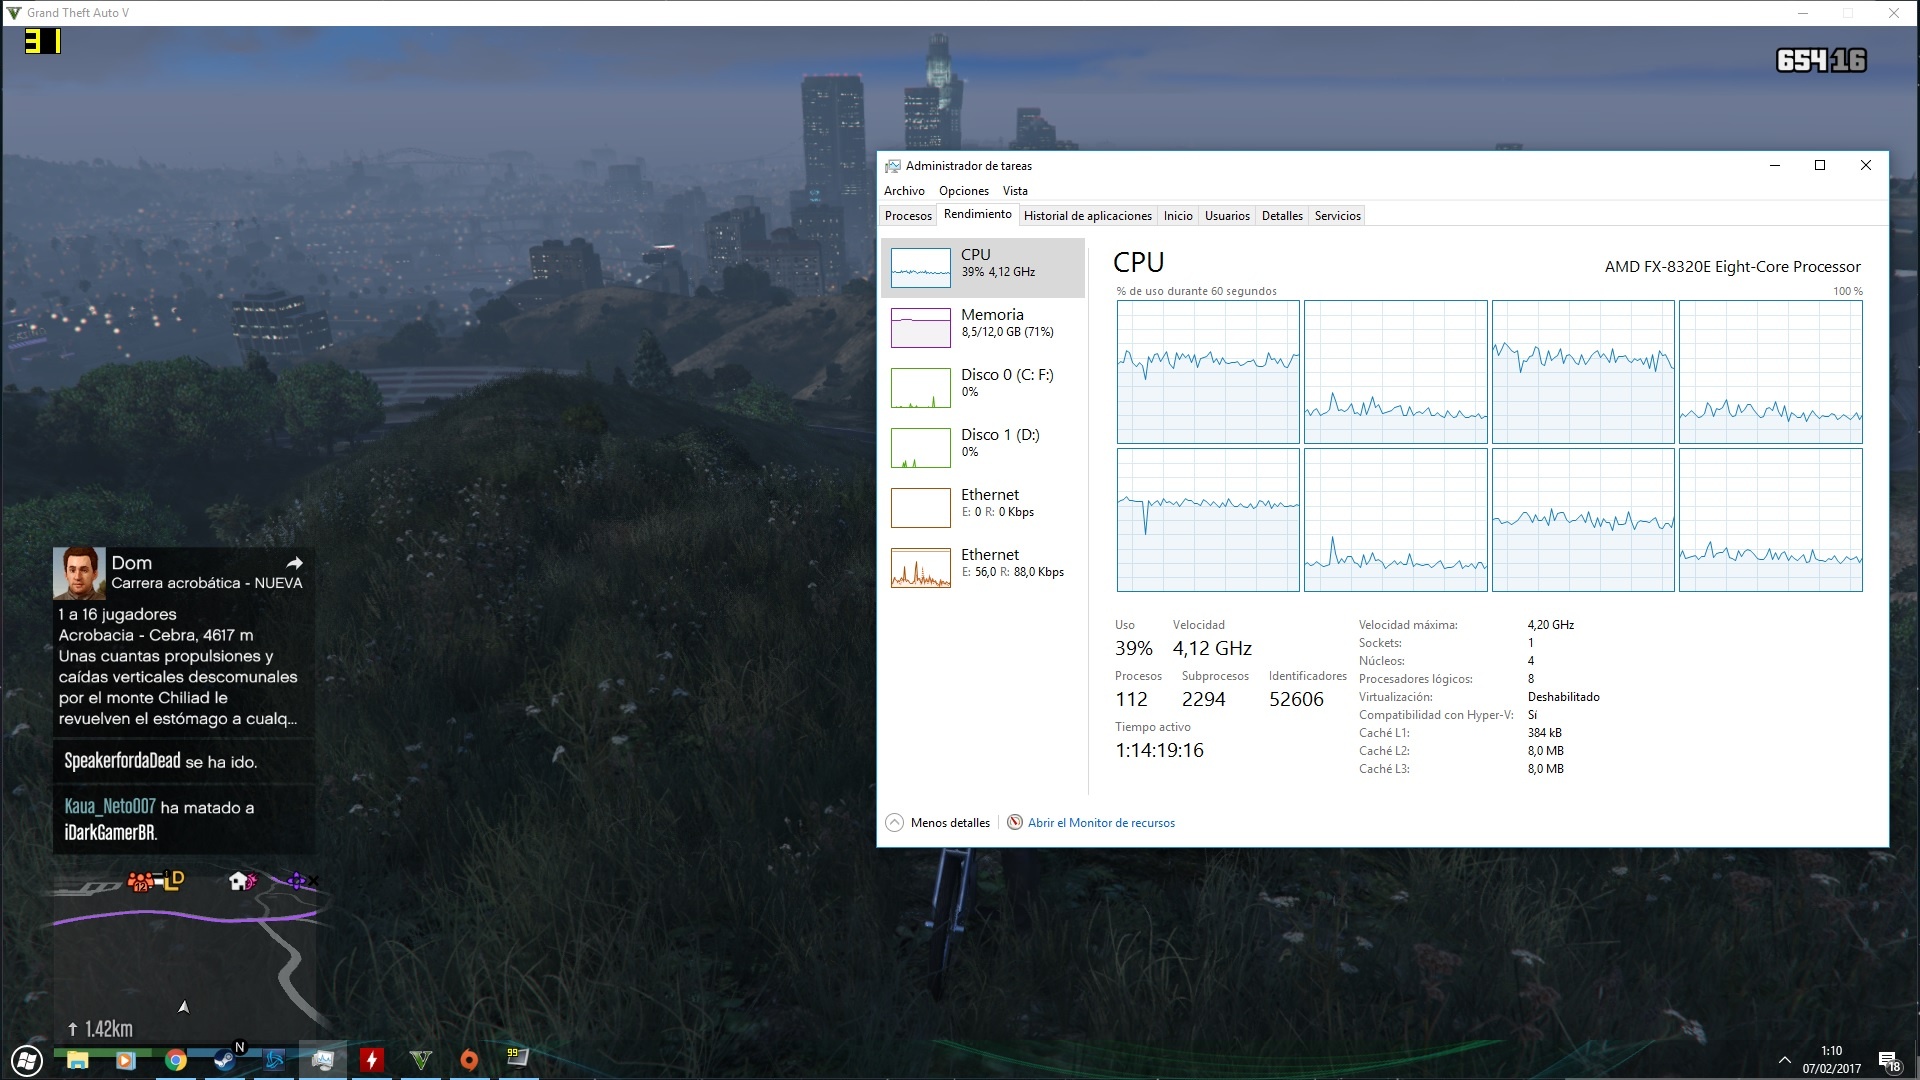Open the Vista menu
Viewport: 1920px width, 1080px height.
click(x=1015, y=191)
